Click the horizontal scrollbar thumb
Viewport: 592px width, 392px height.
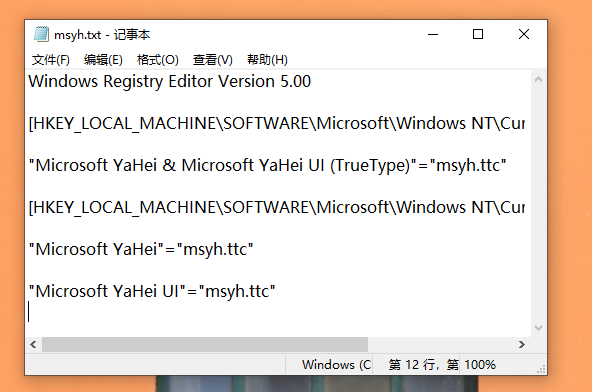[205, 344]
